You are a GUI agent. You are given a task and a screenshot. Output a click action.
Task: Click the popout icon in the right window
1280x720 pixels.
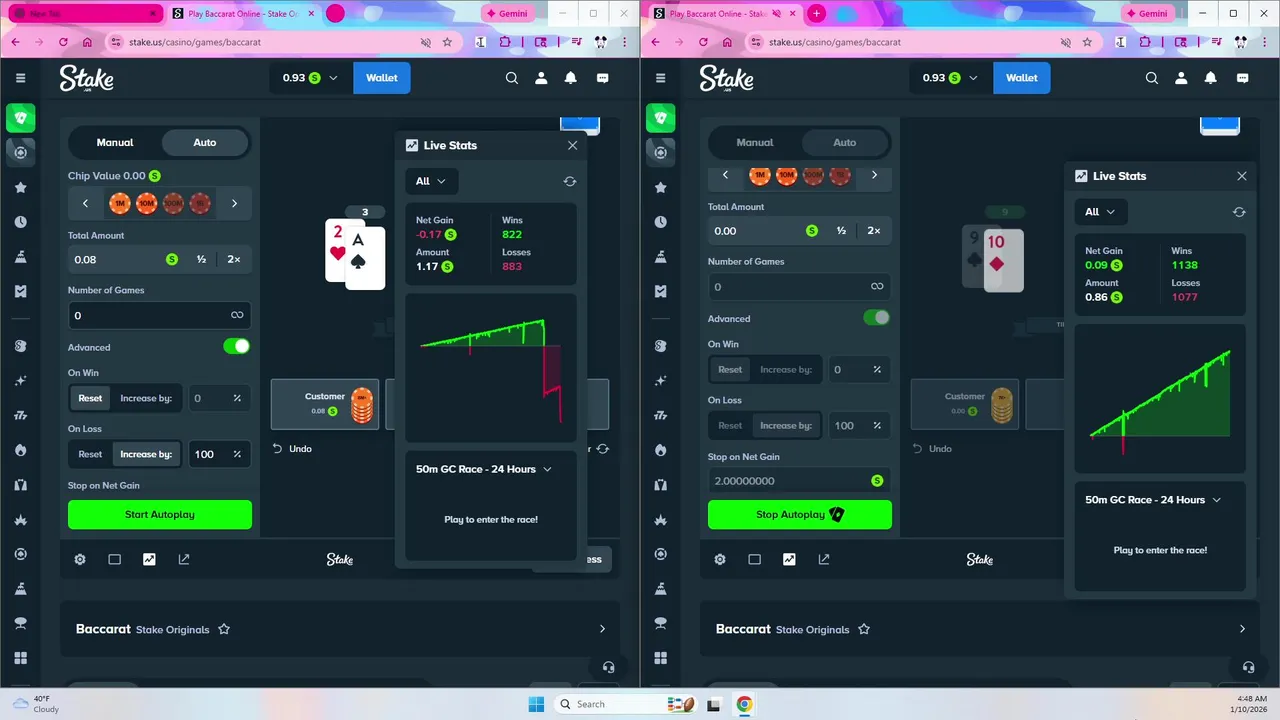[x=824, y=560]
